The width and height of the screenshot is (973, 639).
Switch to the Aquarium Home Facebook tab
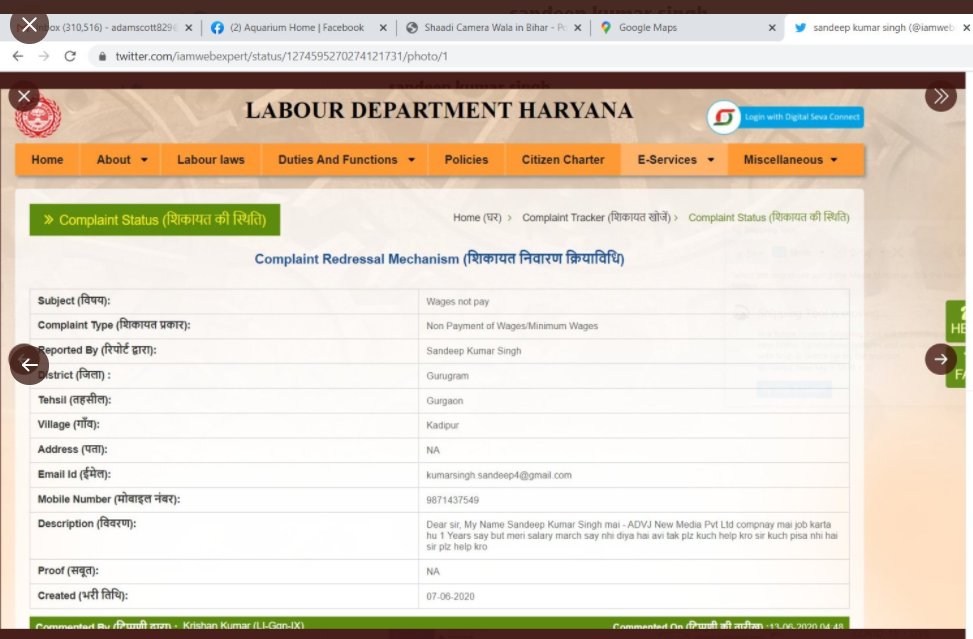click(x=297, y=27)
